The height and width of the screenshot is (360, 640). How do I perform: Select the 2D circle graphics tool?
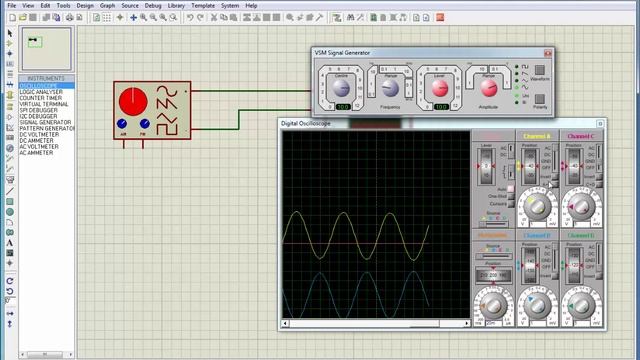[10, 212]
